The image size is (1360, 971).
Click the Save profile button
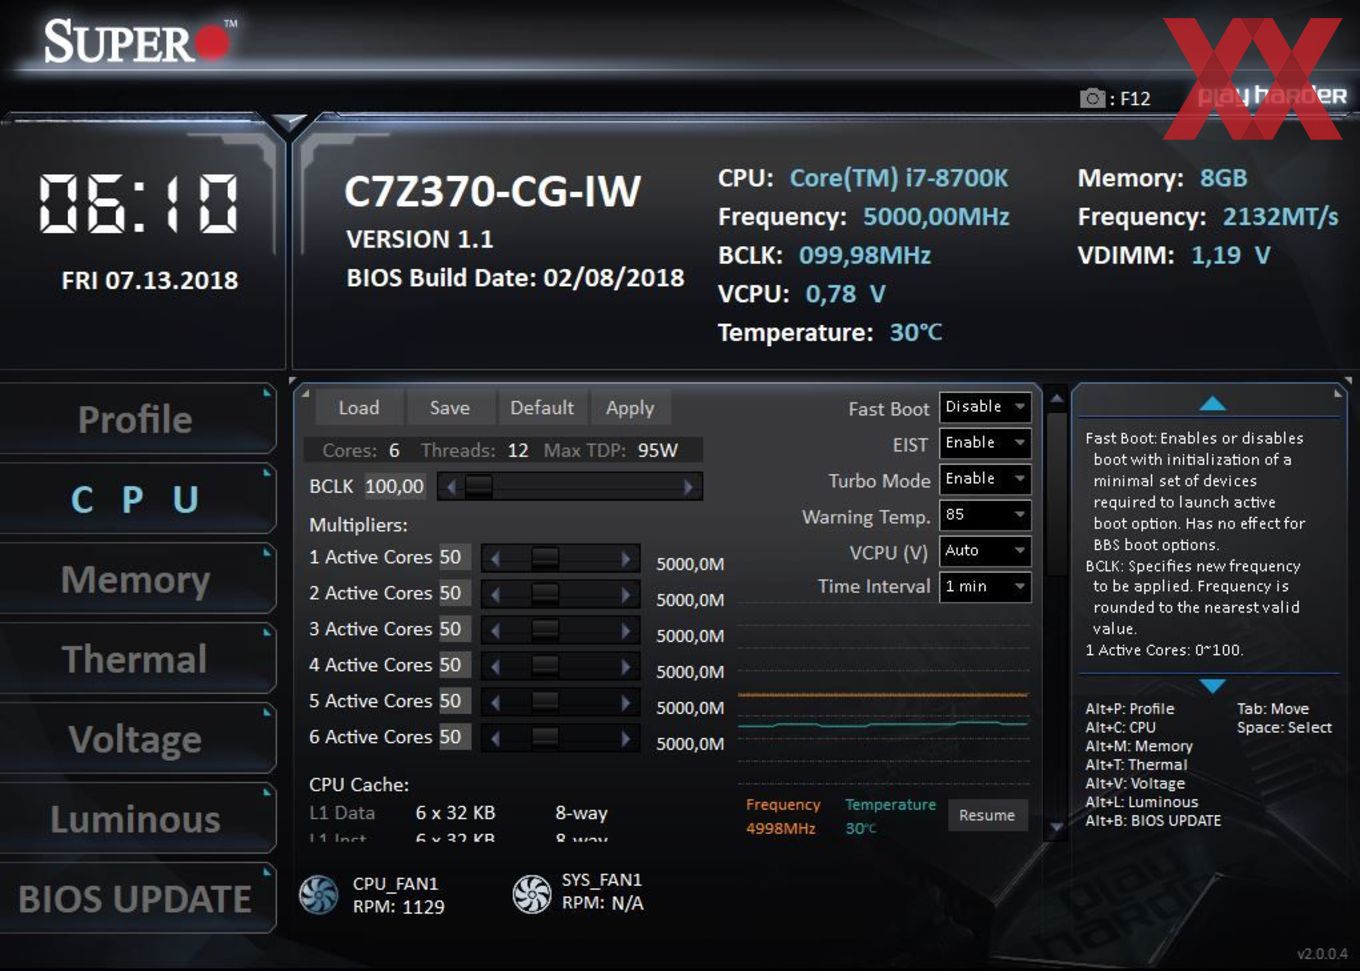[x=450, y=408]
